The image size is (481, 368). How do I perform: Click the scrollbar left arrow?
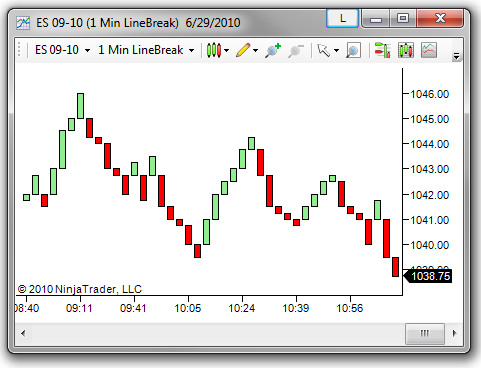coord(23,333)
